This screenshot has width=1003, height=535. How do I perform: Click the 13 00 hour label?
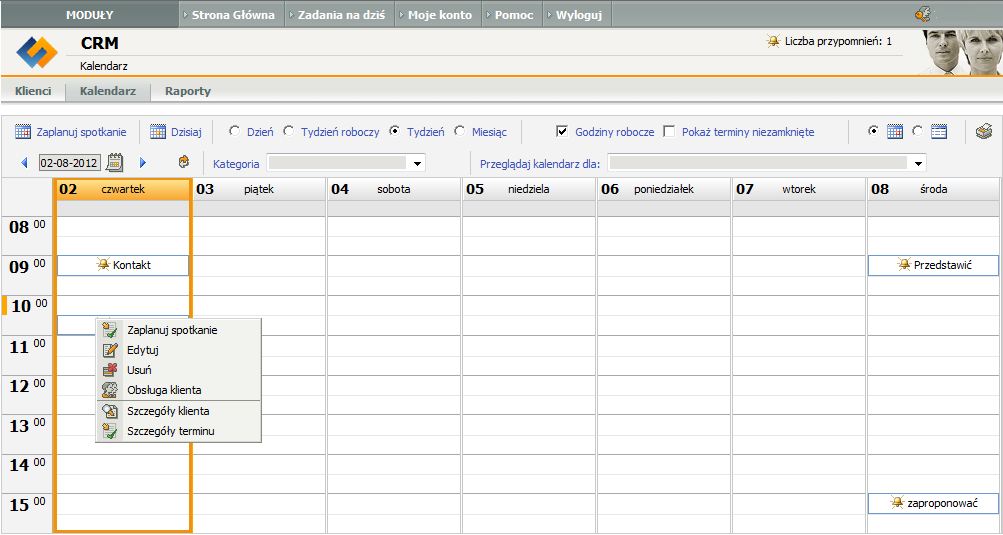click(28, 426)
